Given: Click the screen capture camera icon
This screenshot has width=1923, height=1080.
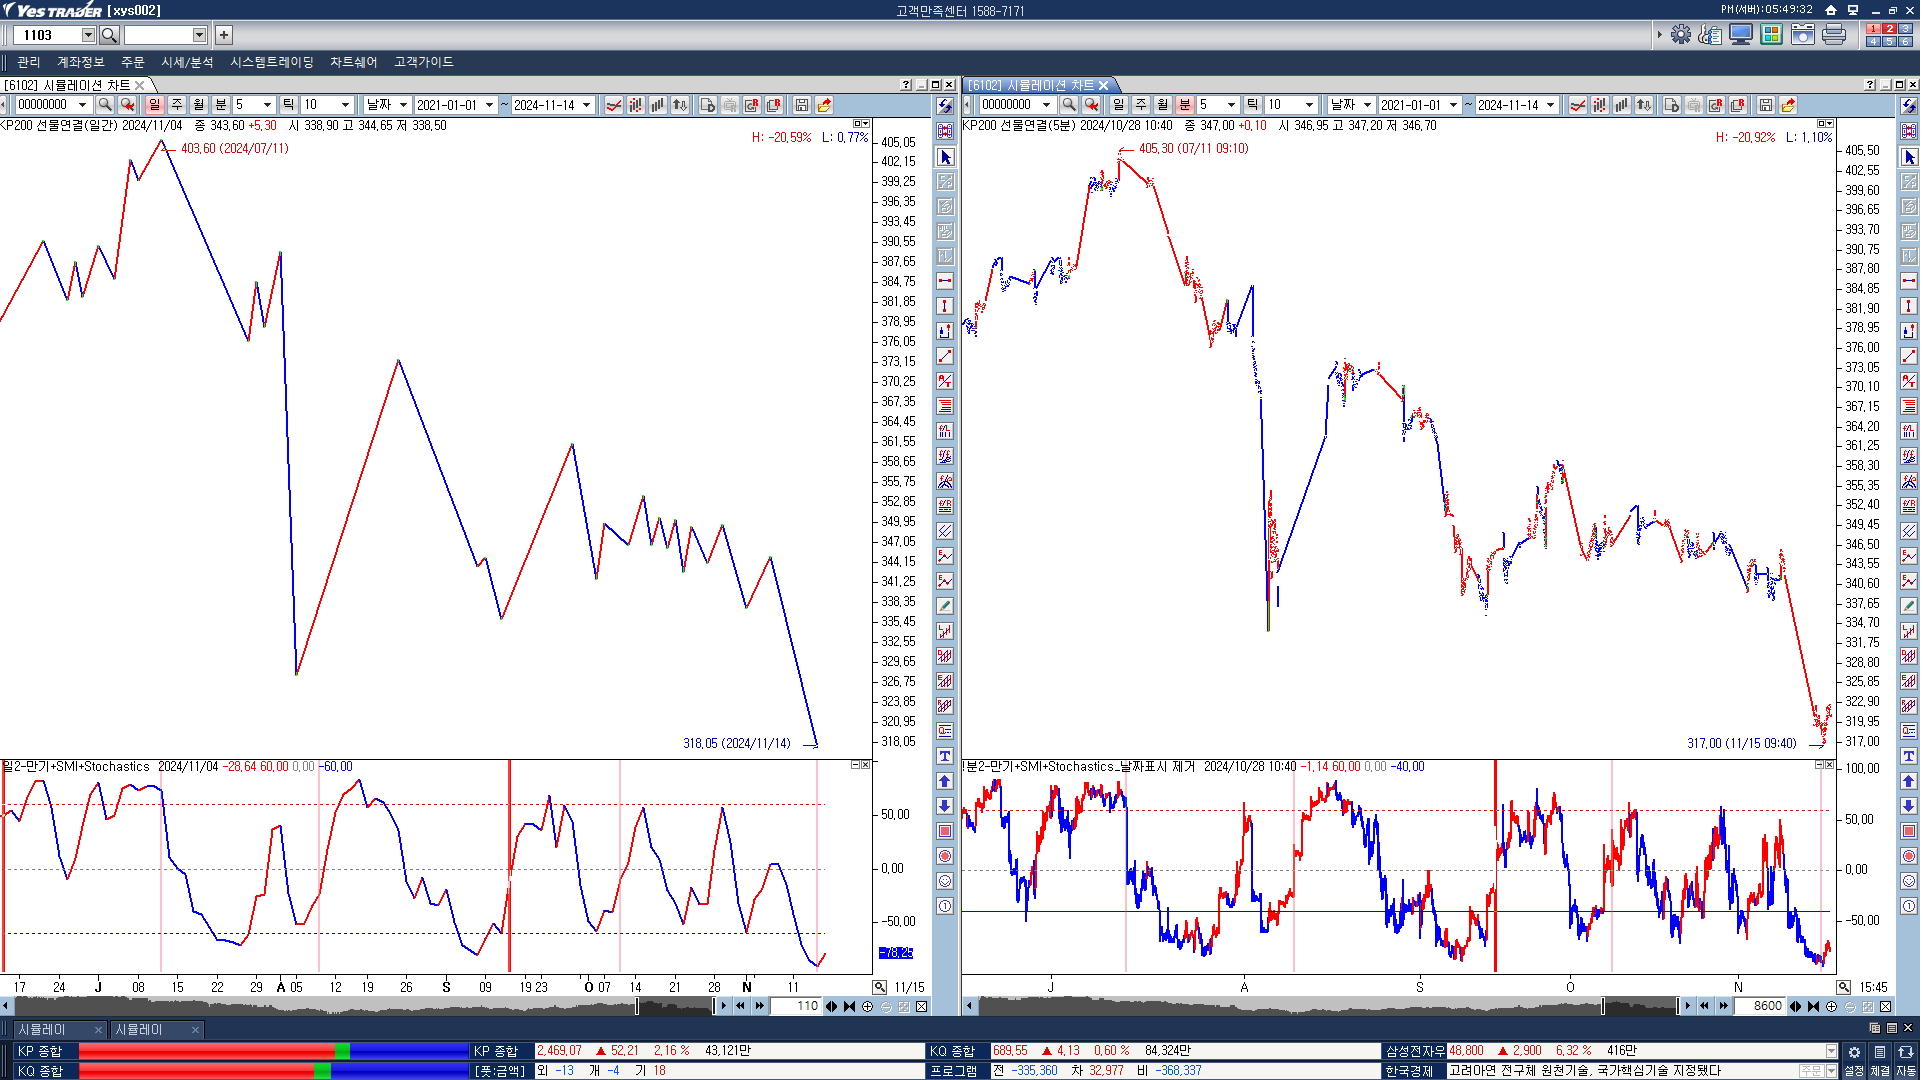Looking at the screenshot, I should 1802,35.
